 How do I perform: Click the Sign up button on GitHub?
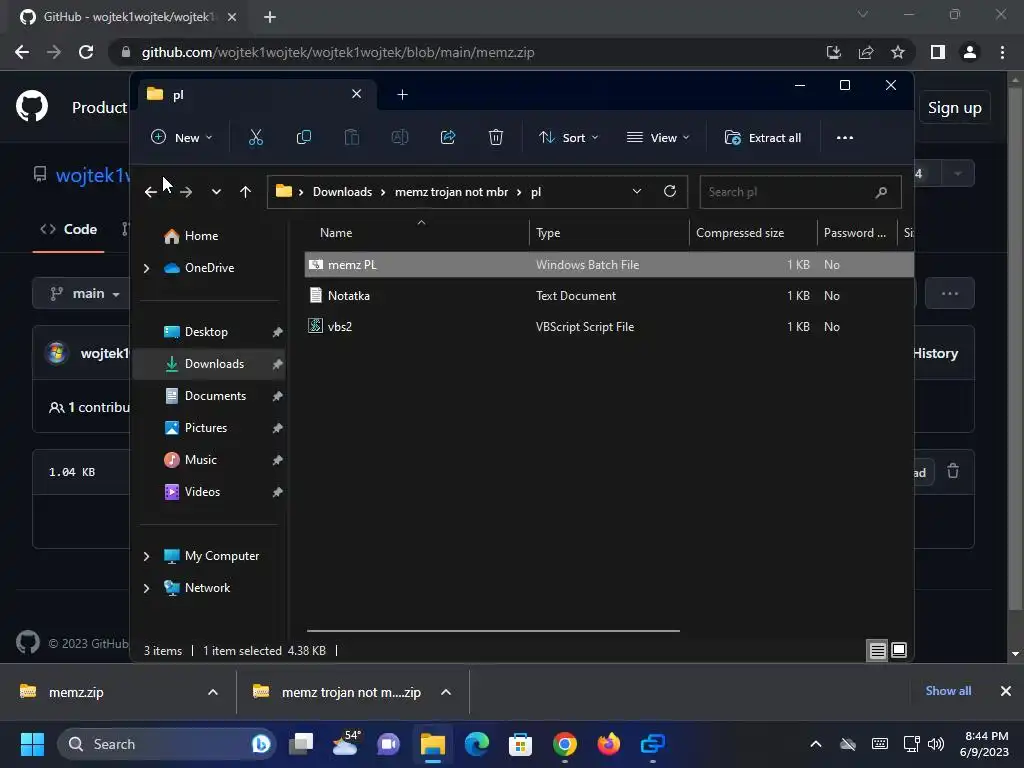coord(955,108)
